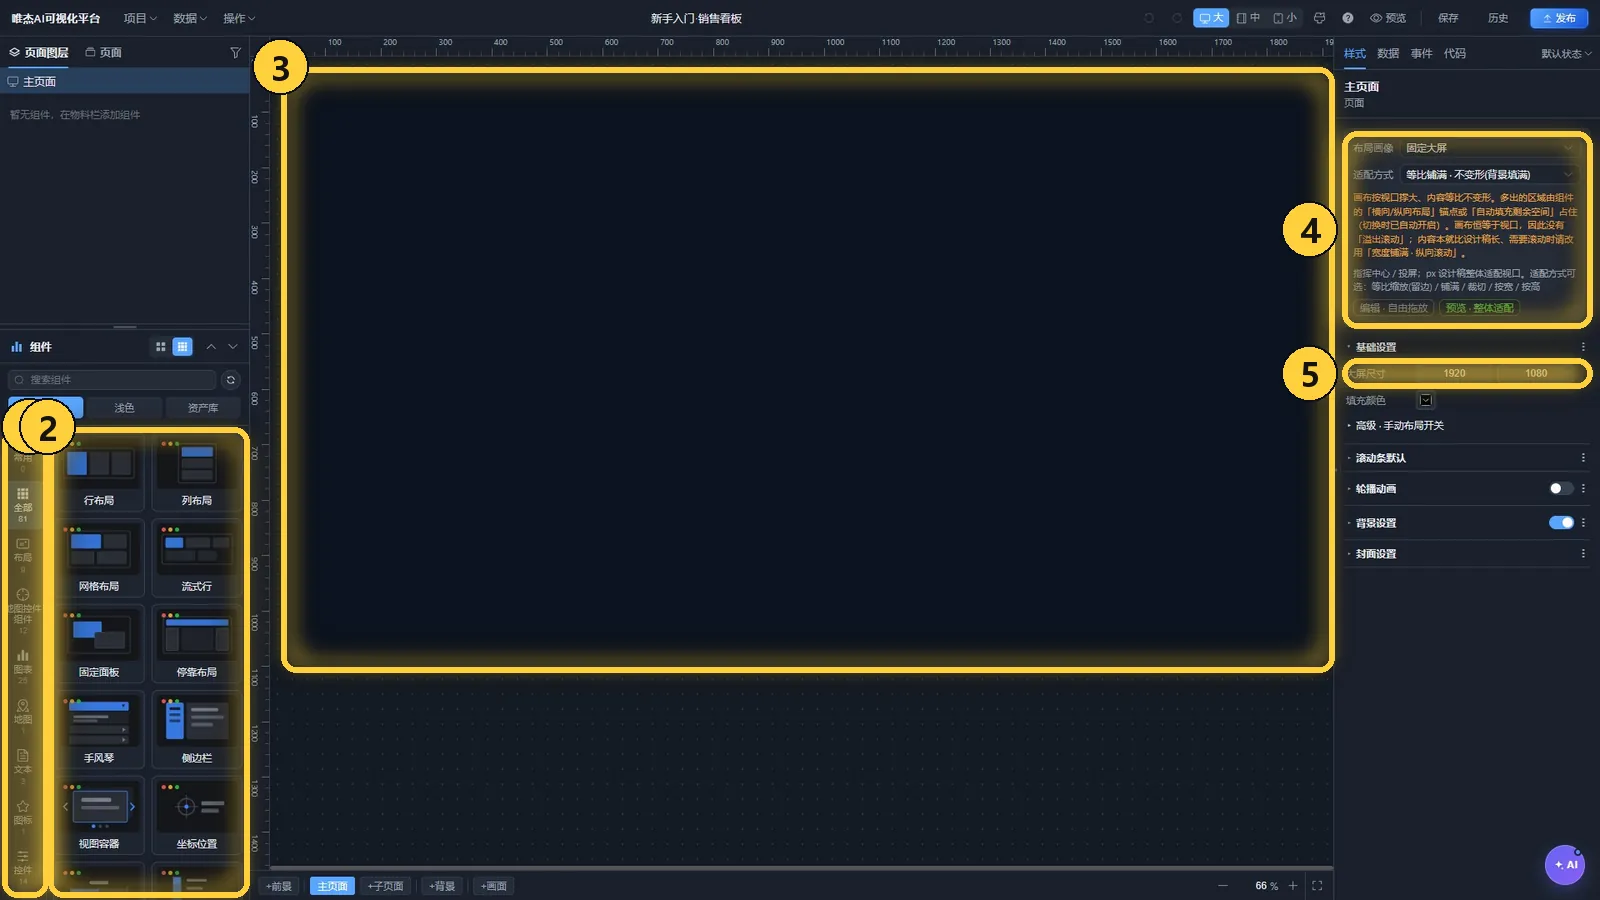Open the 适配方式 dropdown

[1489, 175]
